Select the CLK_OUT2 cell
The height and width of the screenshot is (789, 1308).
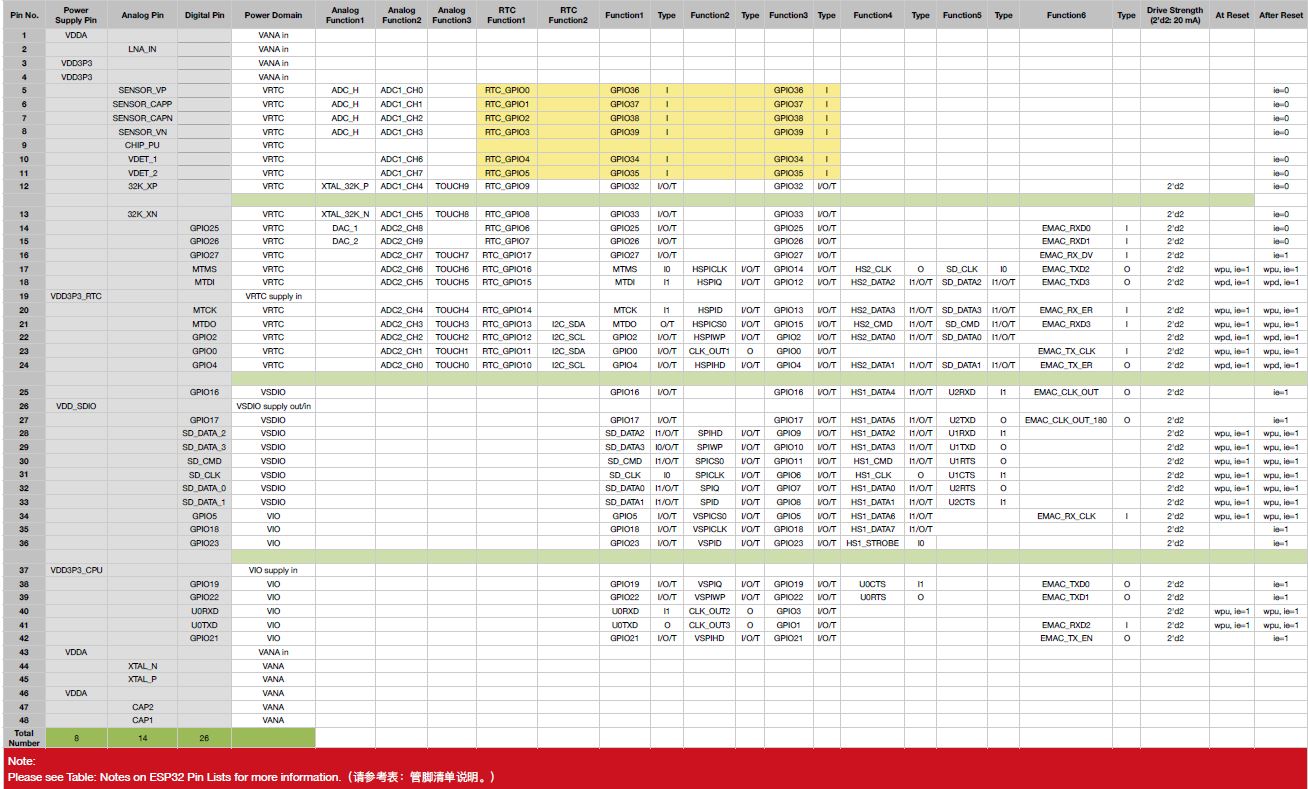click(x=709, y=611)
